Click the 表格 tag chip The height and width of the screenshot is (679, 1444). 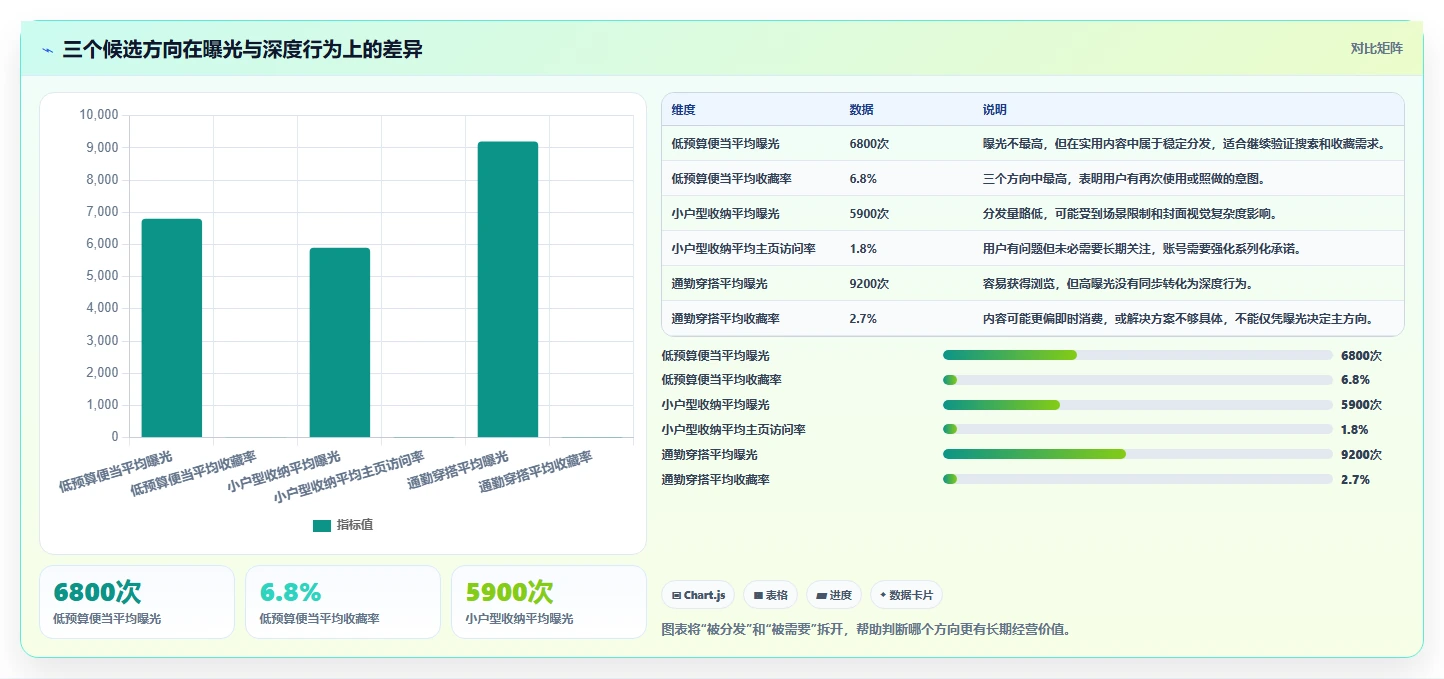coord(770,595)
